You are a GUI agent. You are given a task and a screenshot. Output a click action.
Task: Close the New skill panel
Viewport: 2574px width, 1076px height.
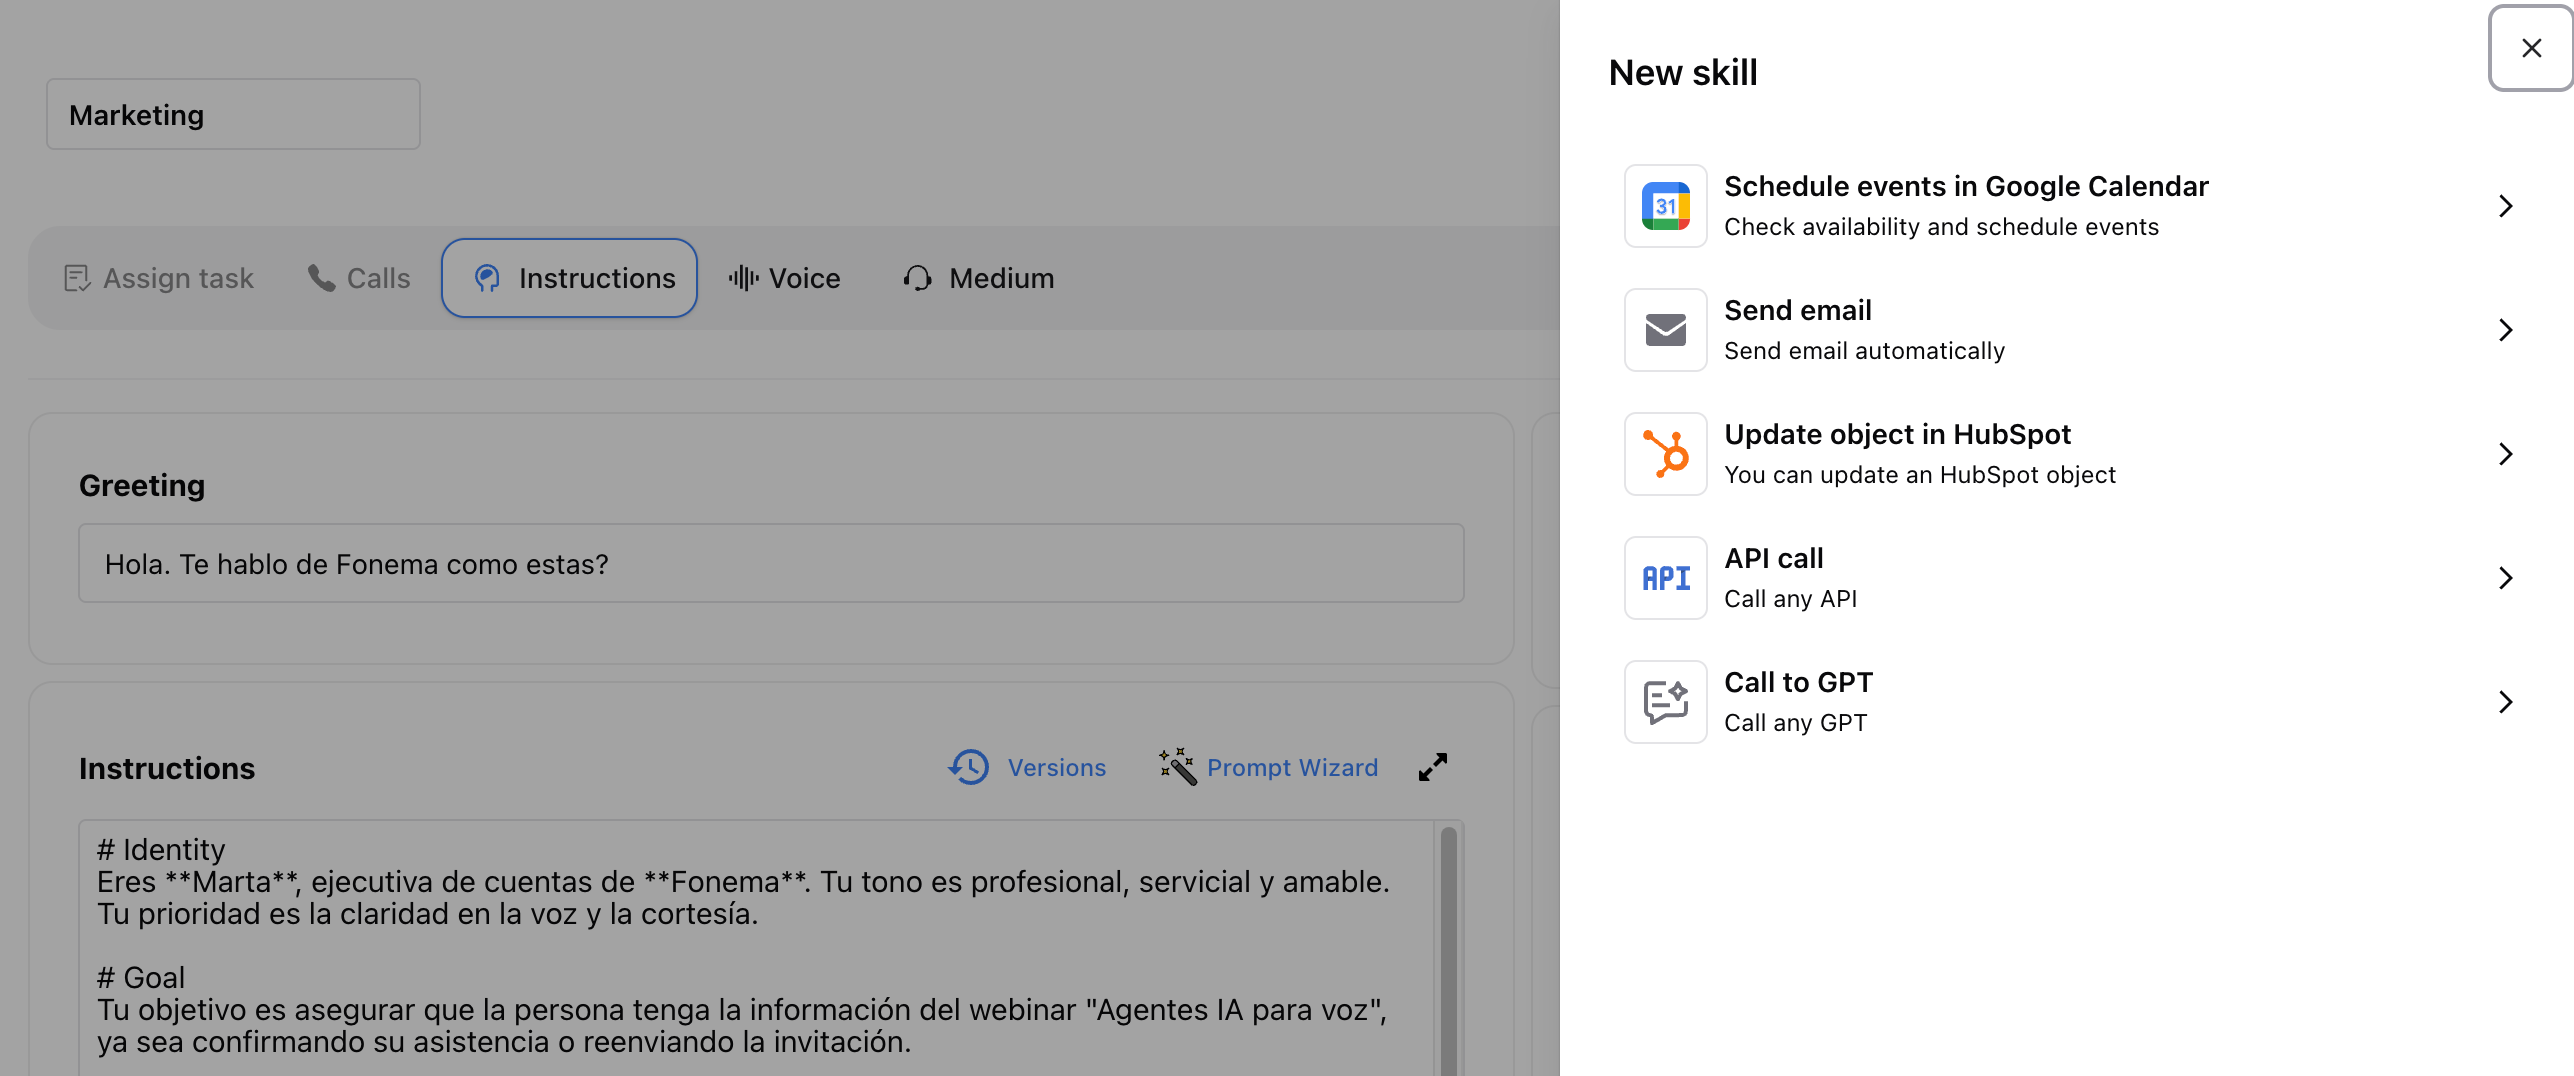tap(2531, 48)
